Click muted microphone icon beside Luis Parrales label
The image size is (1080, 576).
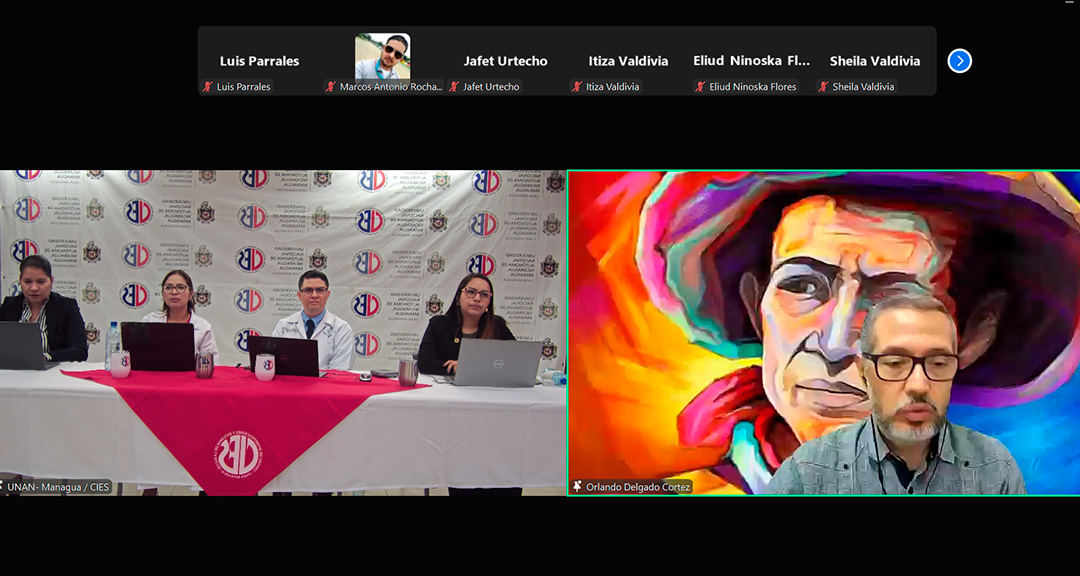(x=207, y=87)
